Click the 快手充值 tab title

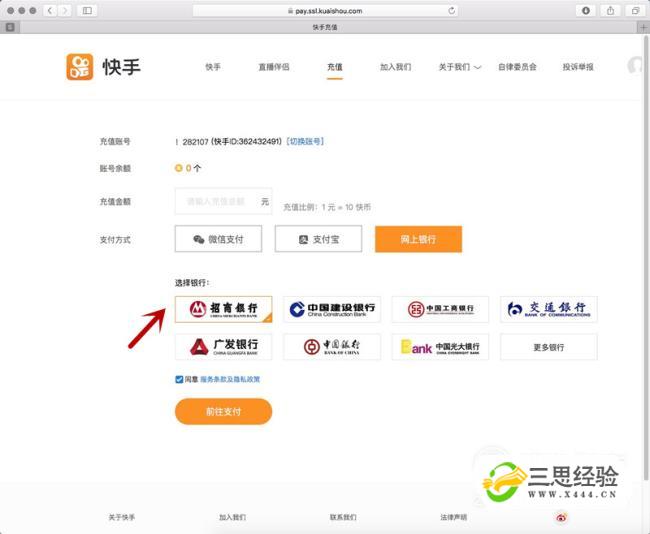(325, 27)
